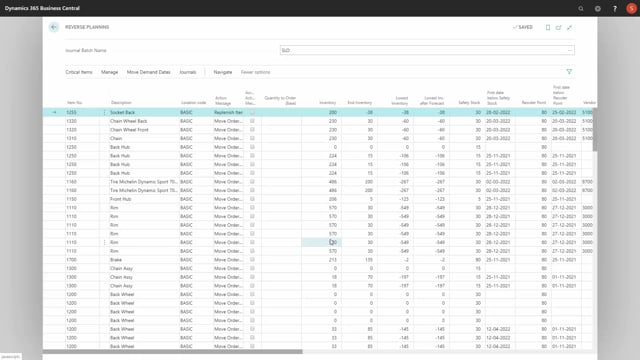640x360 pixels.
Task: Open the help question mark icon
Action: 615,8
